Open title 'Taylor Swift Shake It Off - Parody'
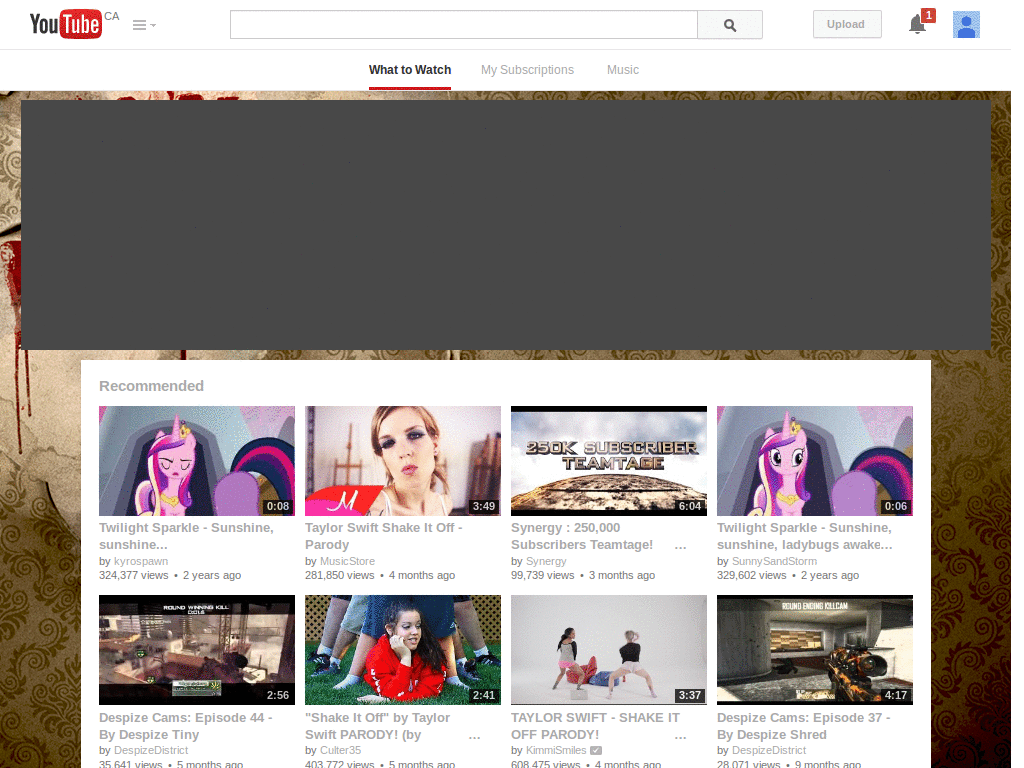Viewport: 1024px width, 768px height. (383, 536)
